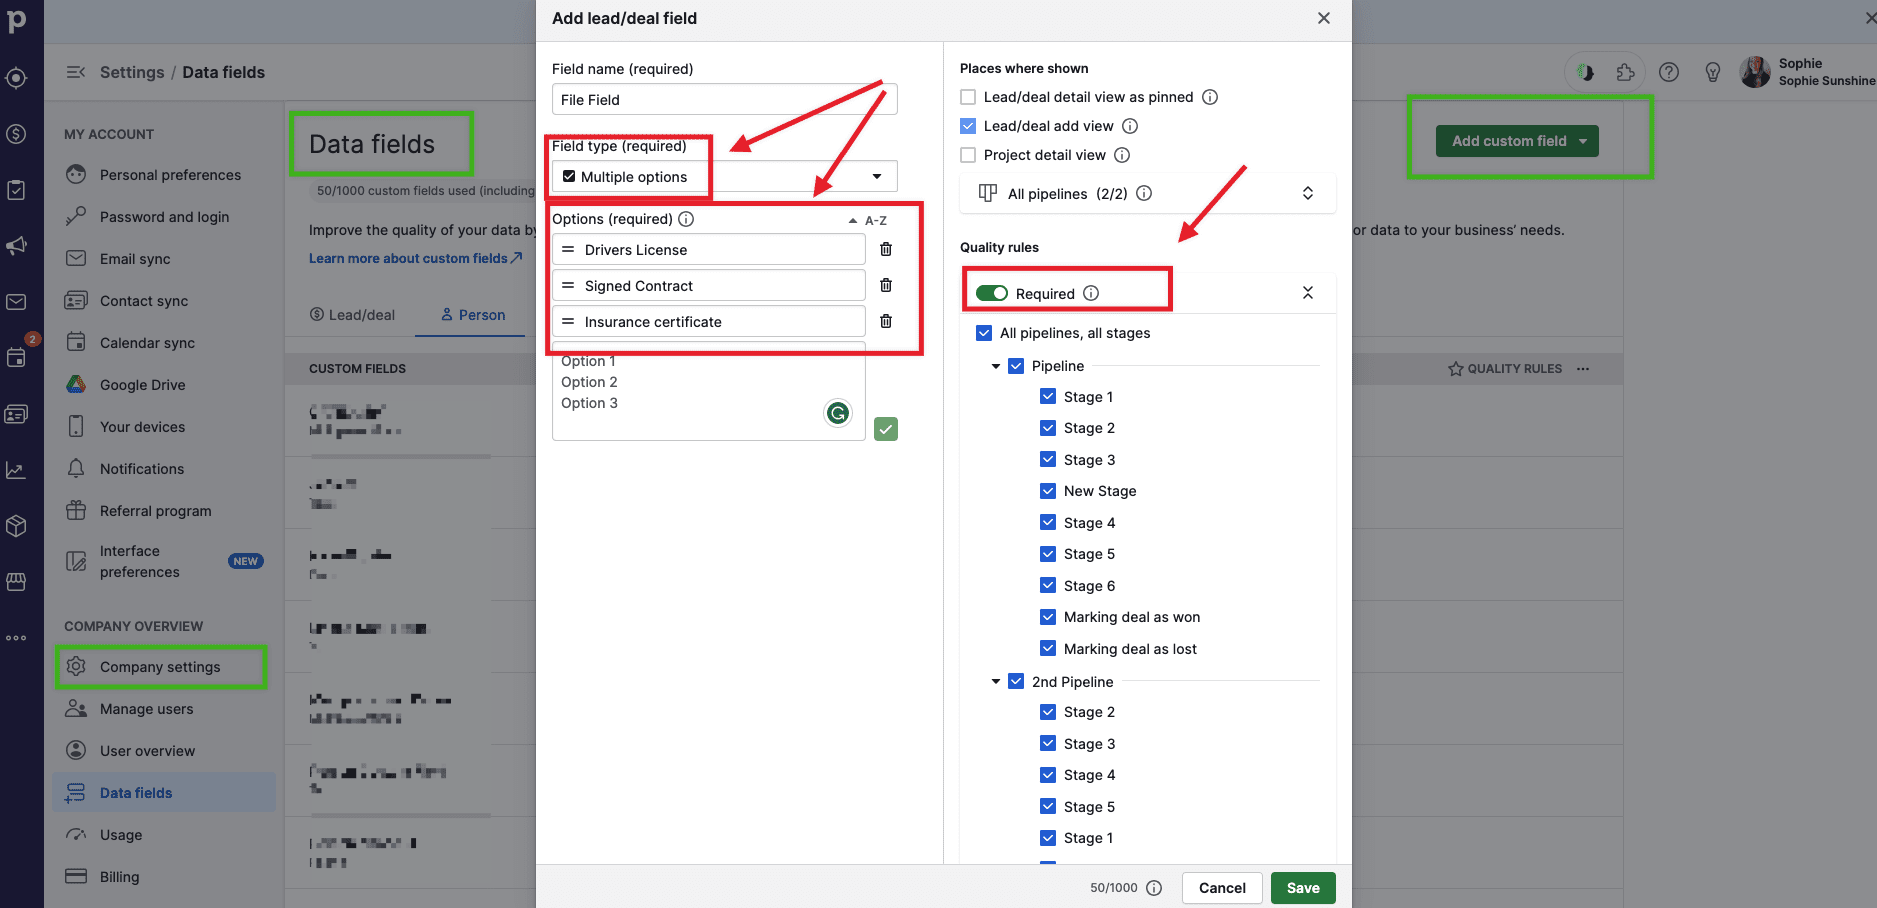Click the Field name input box
The width and height of the screenshot is (1877, 908).
(x=724, y=100)
